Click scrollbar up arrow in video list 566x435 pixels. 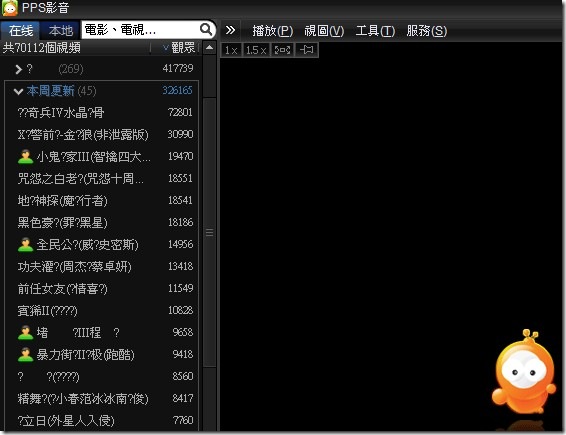pyautogui.click(x=209, y=48)
